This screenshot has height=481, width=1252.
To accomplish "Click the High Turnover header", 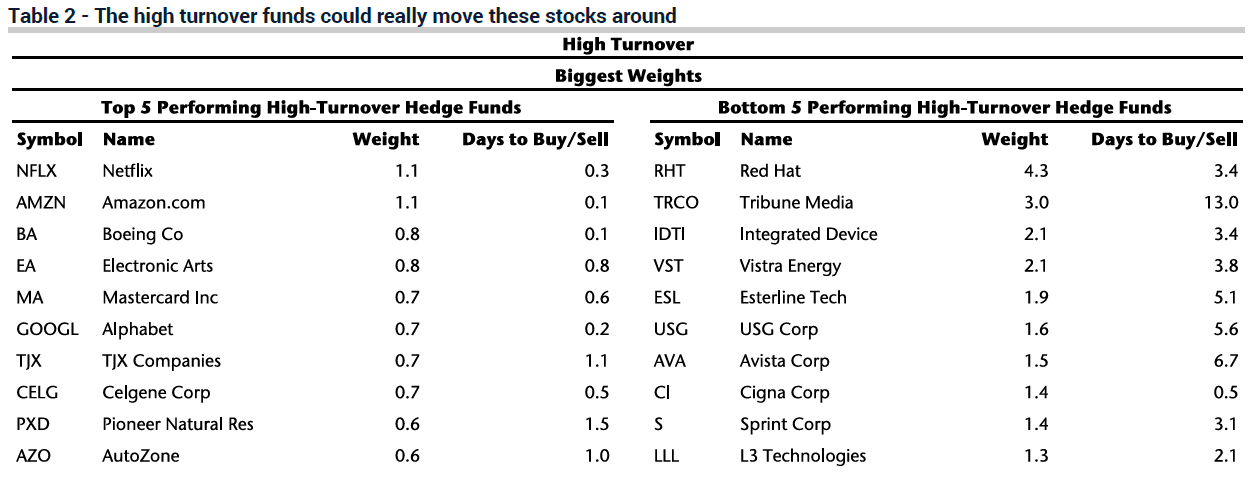I will tap(627, 44).
